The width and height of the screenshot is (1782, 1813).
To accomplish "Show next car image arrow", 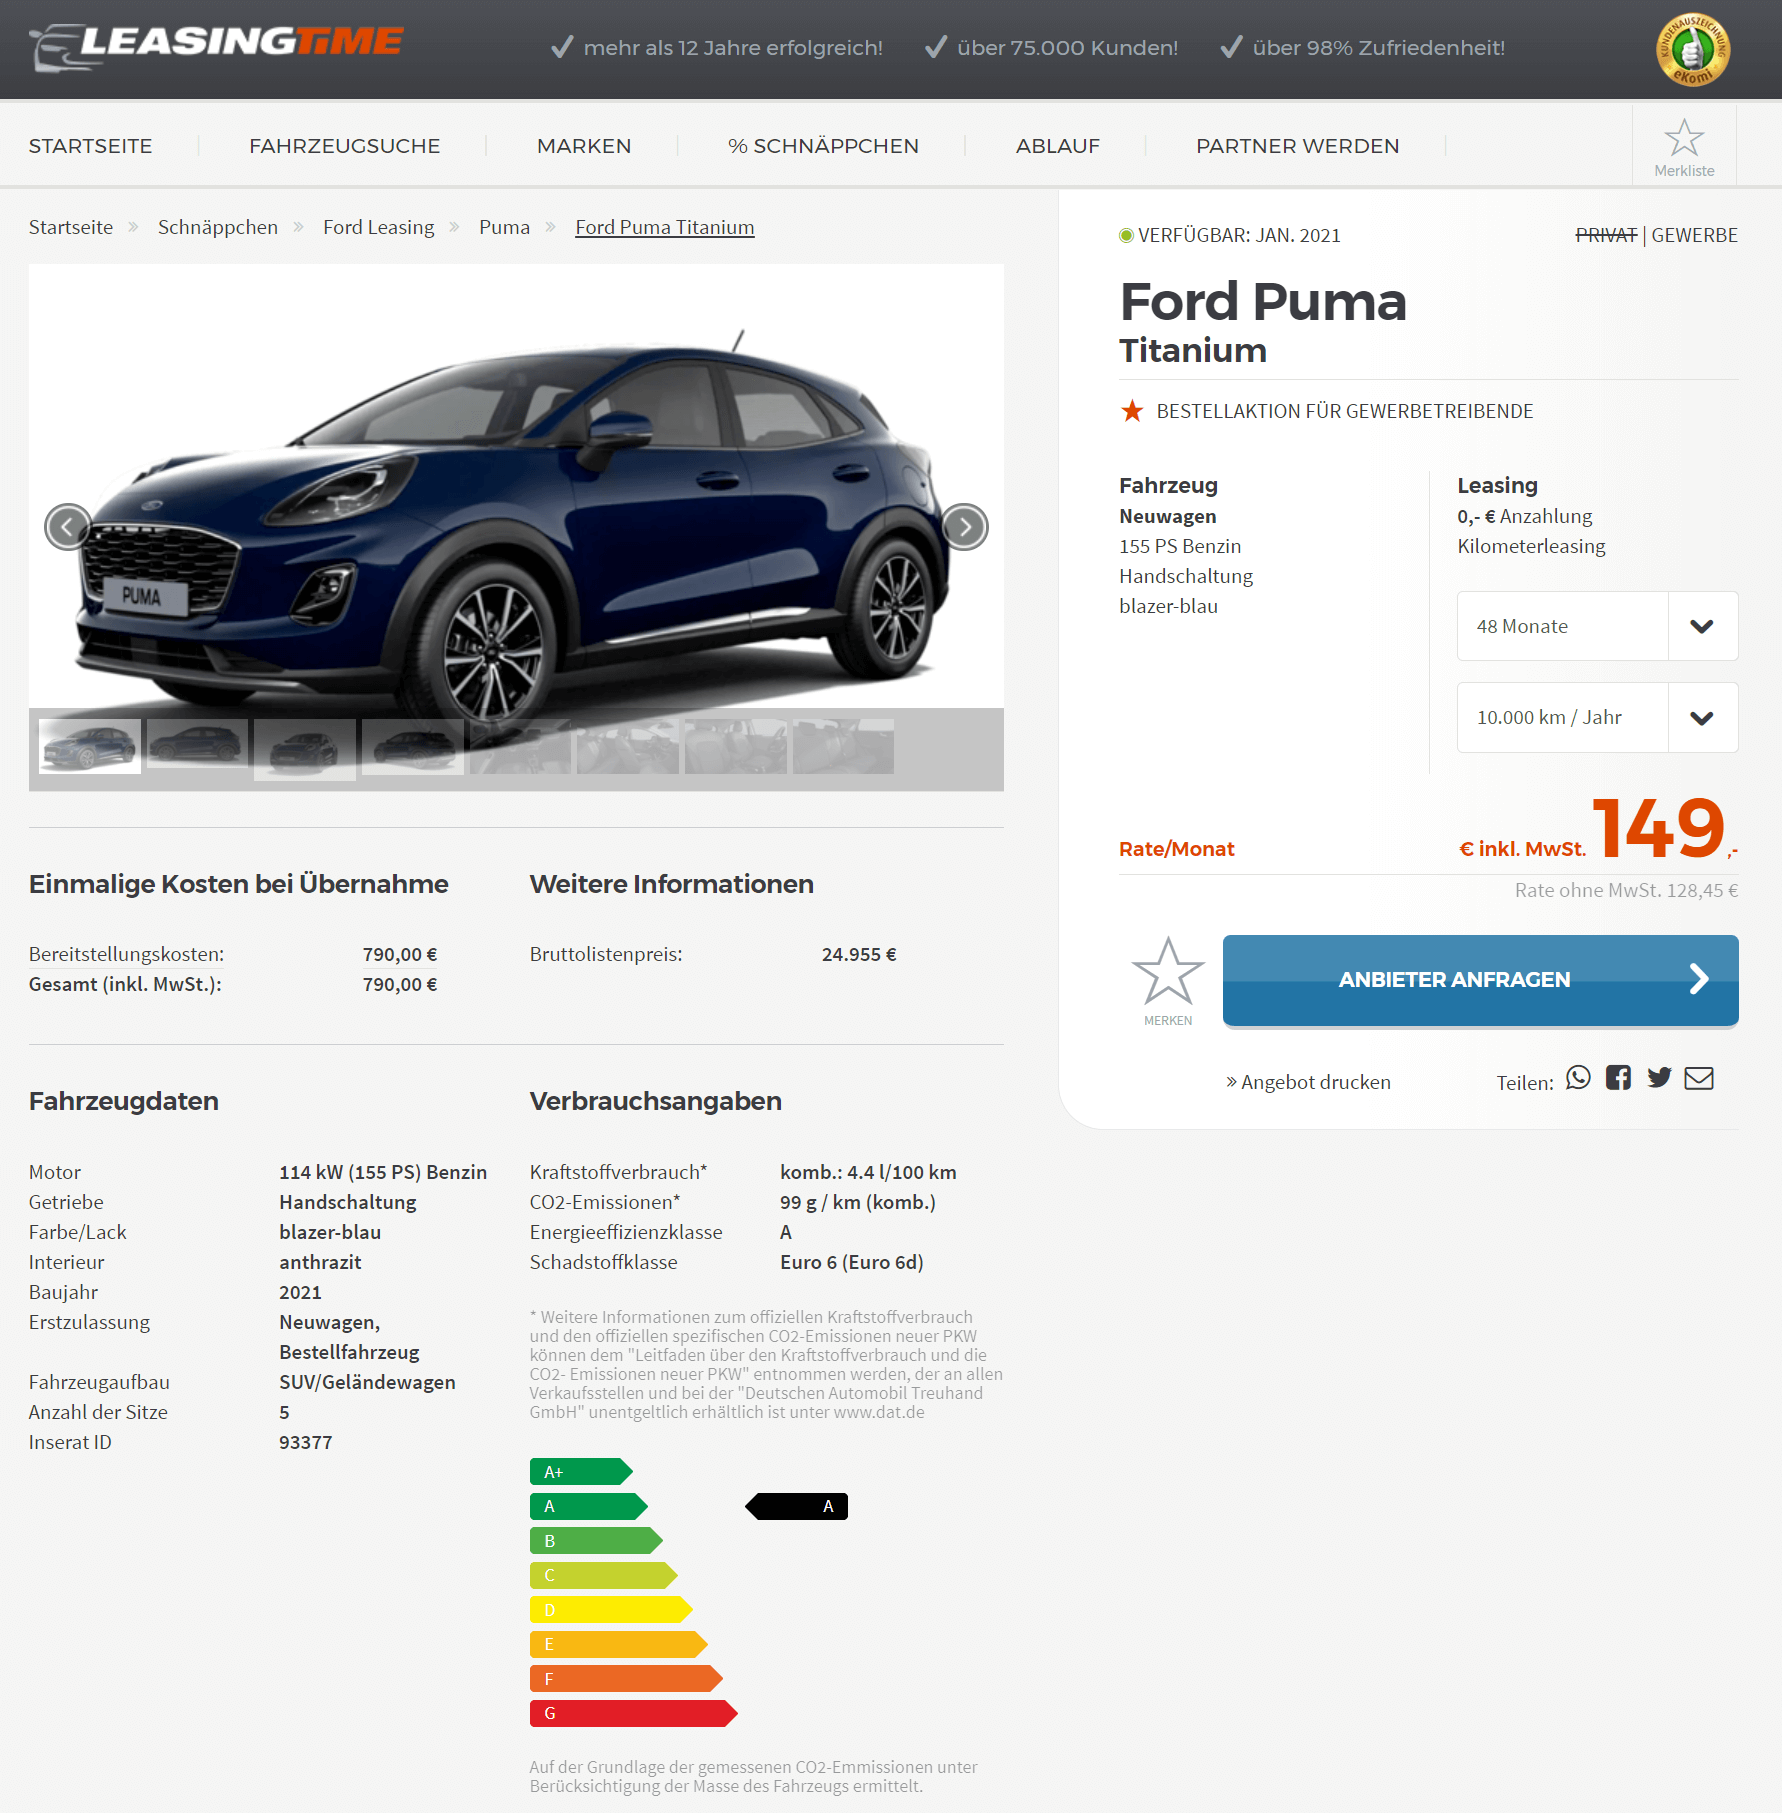I will click(x=964, y=526).
